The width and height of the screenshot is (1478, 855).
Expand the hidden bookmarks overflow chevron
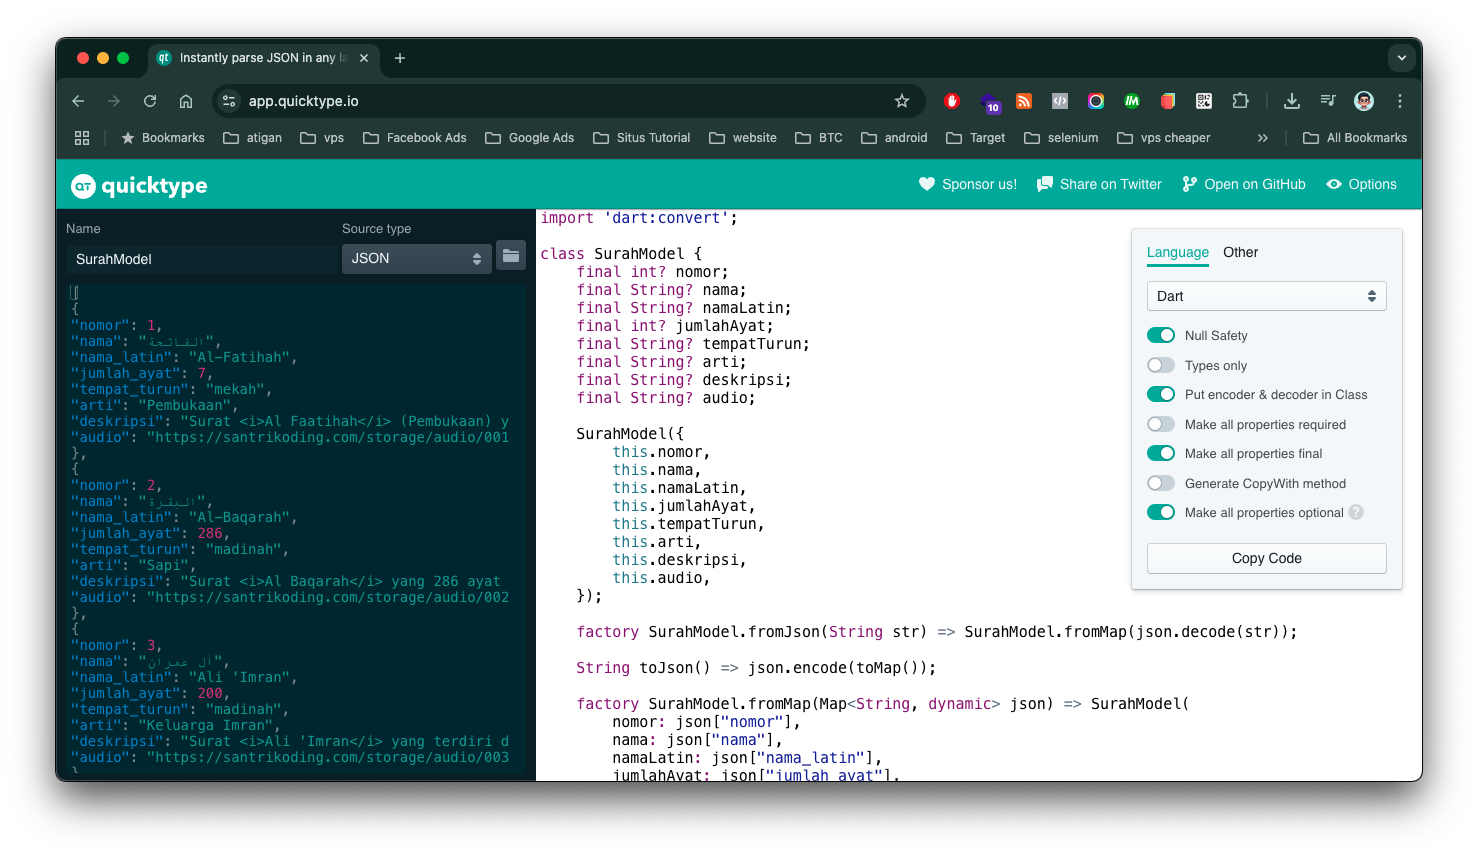[1263, 138]
